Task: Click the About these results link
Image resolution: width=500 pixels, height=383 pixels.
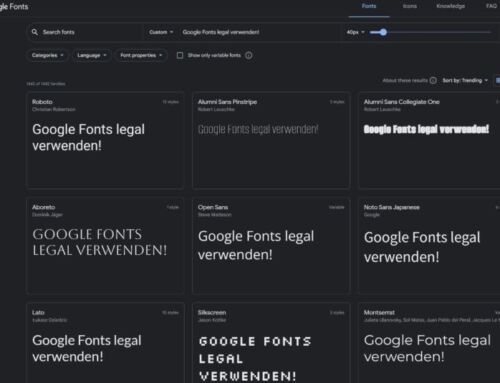Action: (x=405, y=80)
